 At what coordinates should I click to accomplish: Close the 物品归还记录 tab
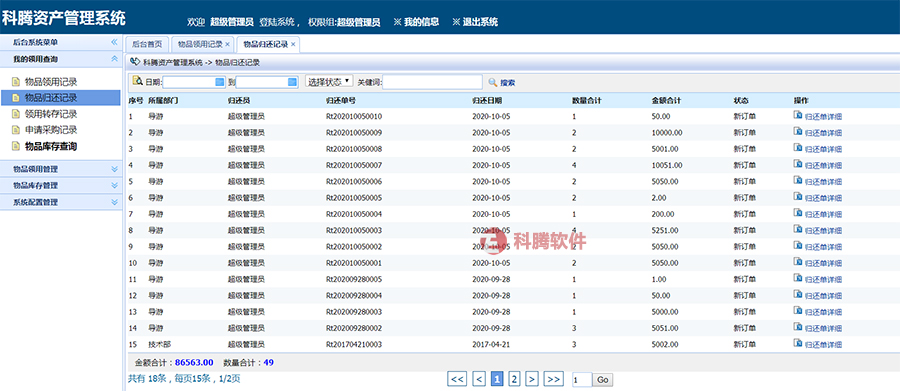pyautogui.click(x=293, y=44)
